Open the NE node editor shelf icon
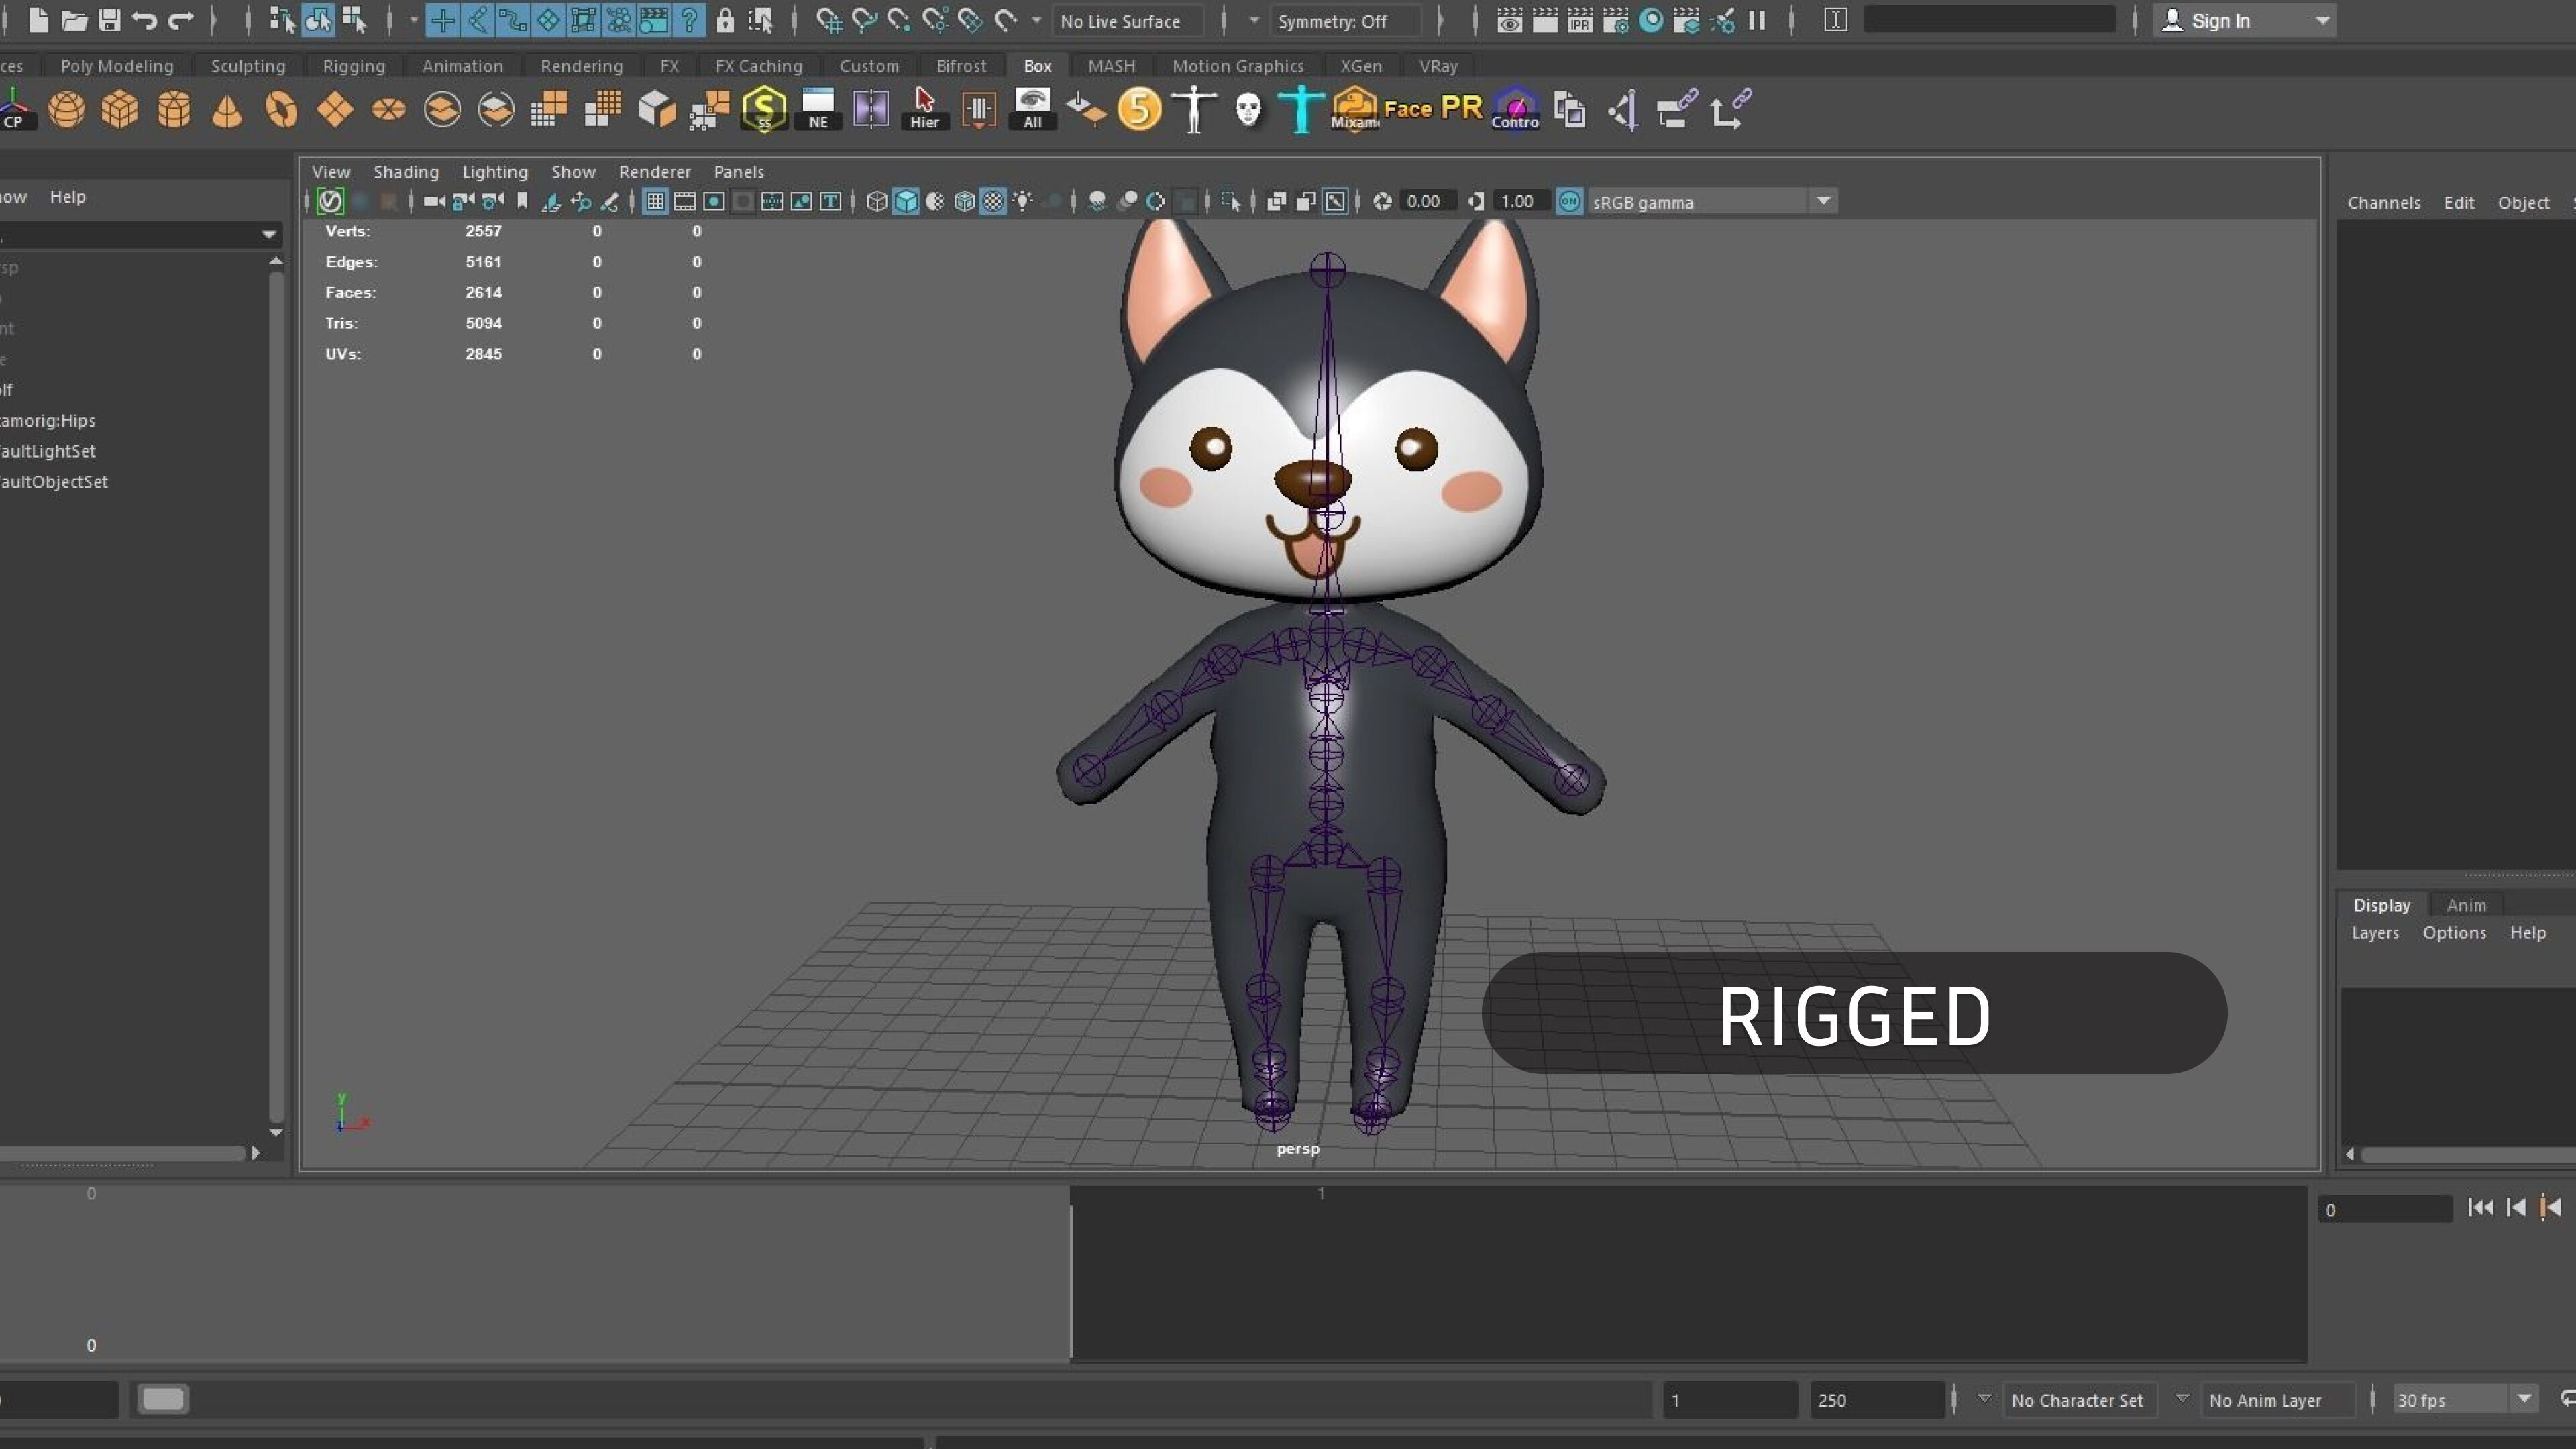The width and height of the screenshot is (2576, 1449). click(x=818, y=109)
